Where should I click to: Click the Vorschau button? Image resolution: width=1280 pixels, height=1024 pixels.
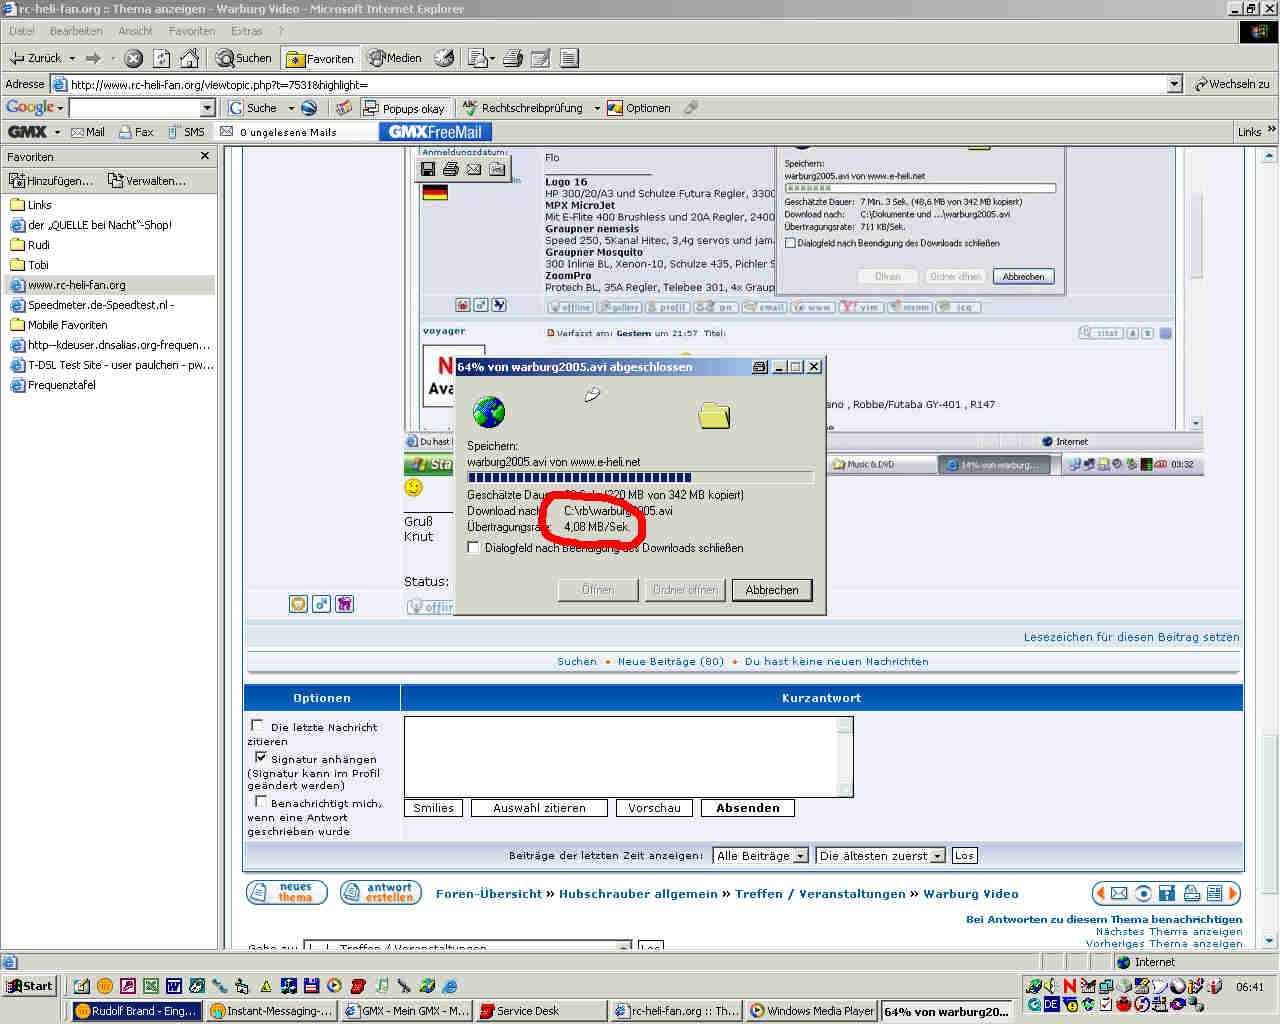coord(654,808)
